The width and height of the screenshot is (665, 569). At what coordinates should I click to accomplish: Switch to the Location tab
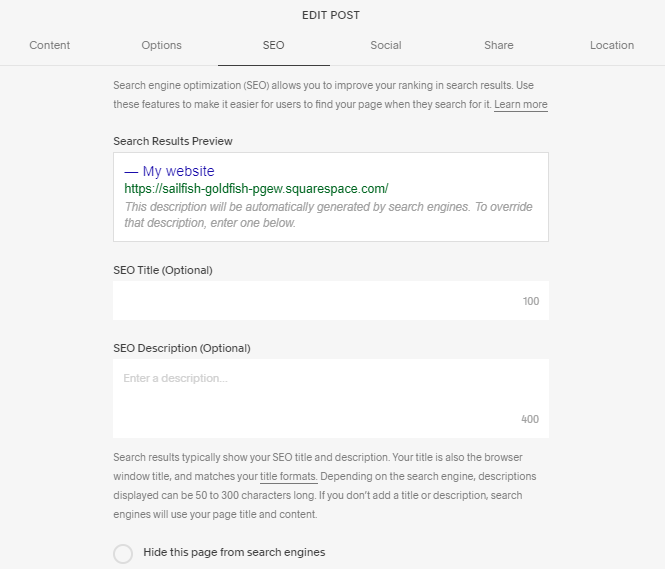(611, 45)
